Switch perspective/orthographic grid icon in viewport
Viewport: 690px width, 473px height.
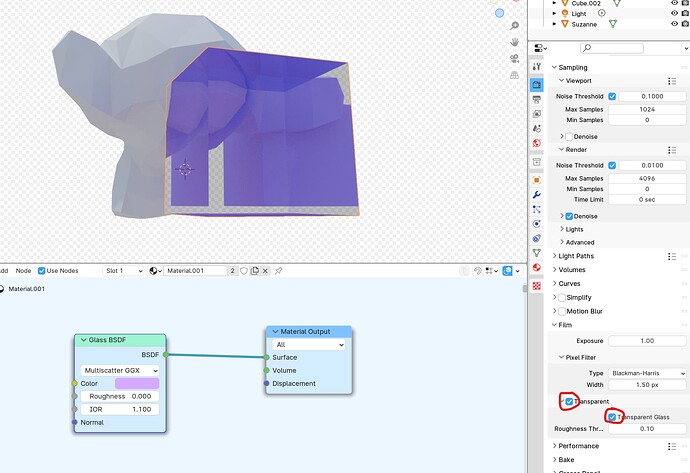coord(514,75)
